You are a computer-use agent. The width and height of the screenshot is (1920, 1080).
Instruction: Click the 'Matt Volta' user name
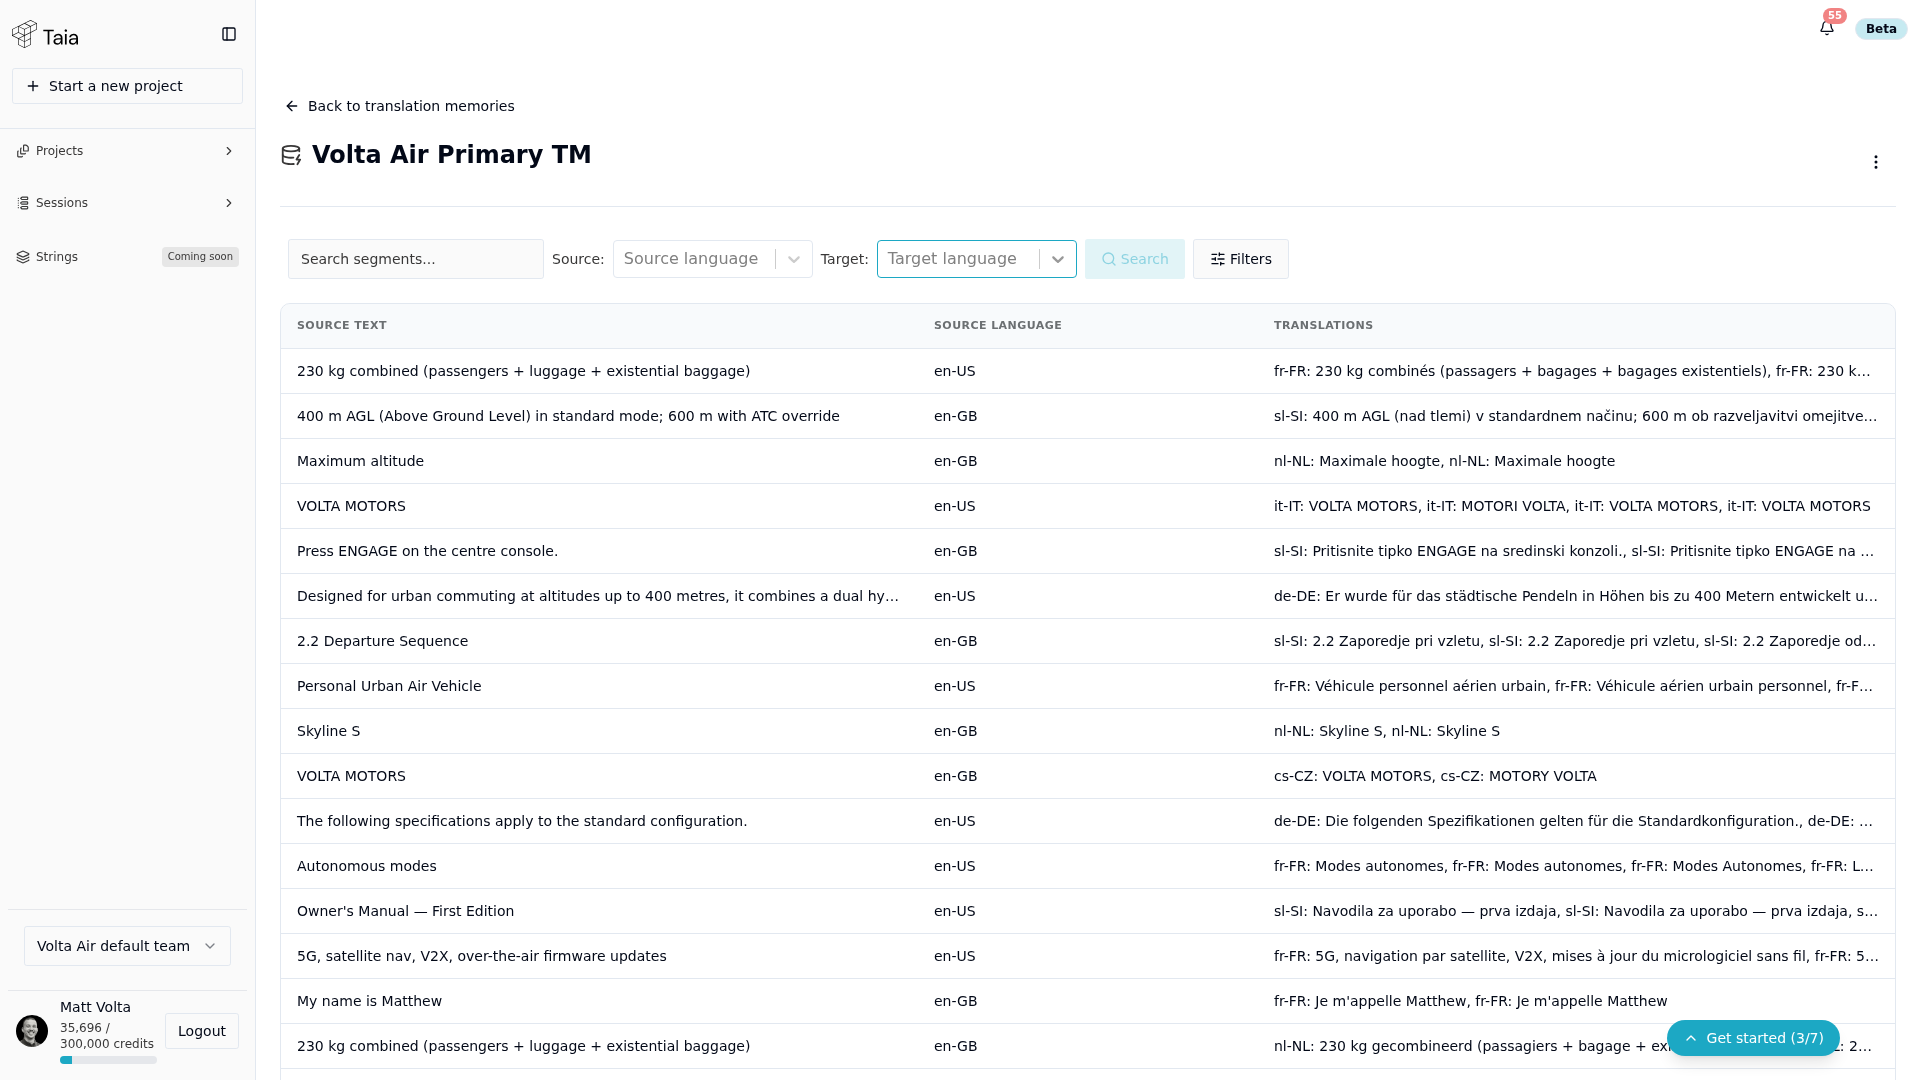pos(95,1007)
